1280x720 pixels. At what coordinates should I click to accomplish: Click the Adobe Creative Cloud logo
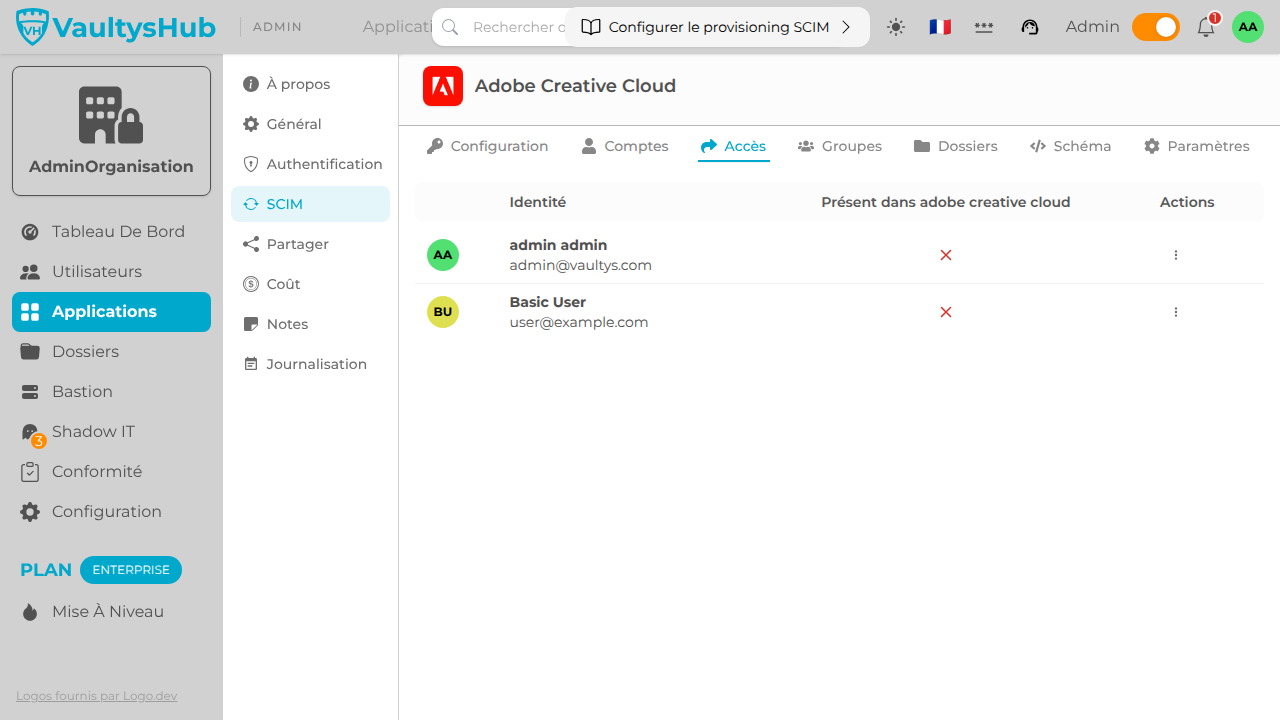[443, 86]
